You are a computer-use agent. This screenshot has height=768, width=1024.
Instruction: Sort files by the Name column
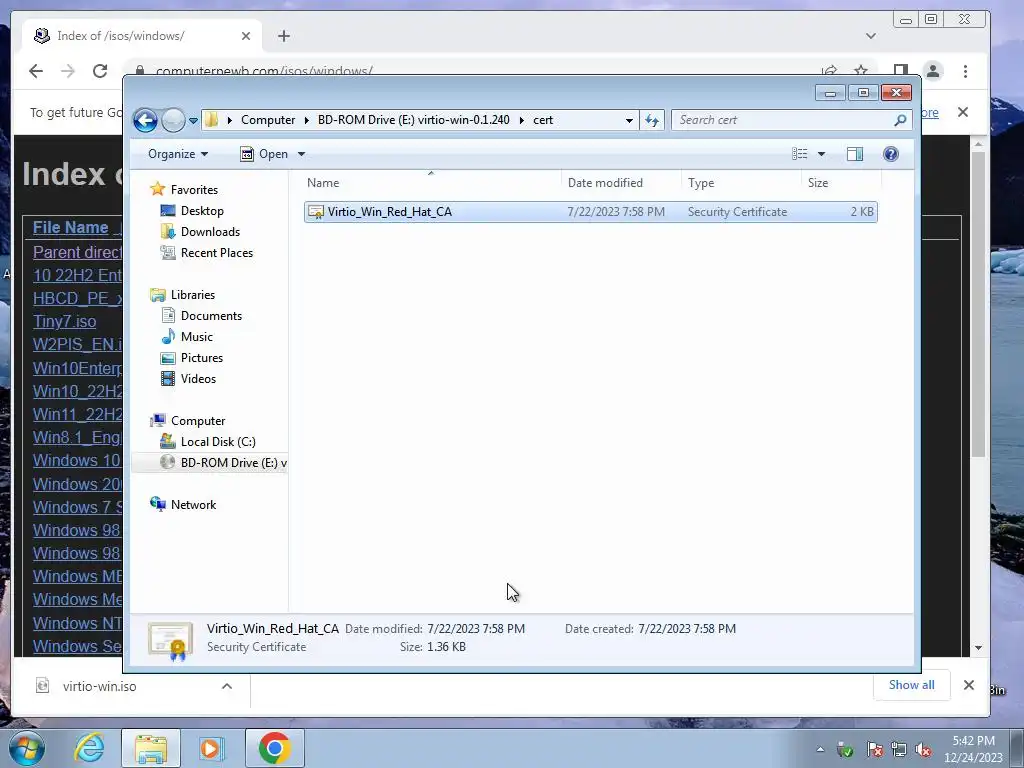coord(430,183)
